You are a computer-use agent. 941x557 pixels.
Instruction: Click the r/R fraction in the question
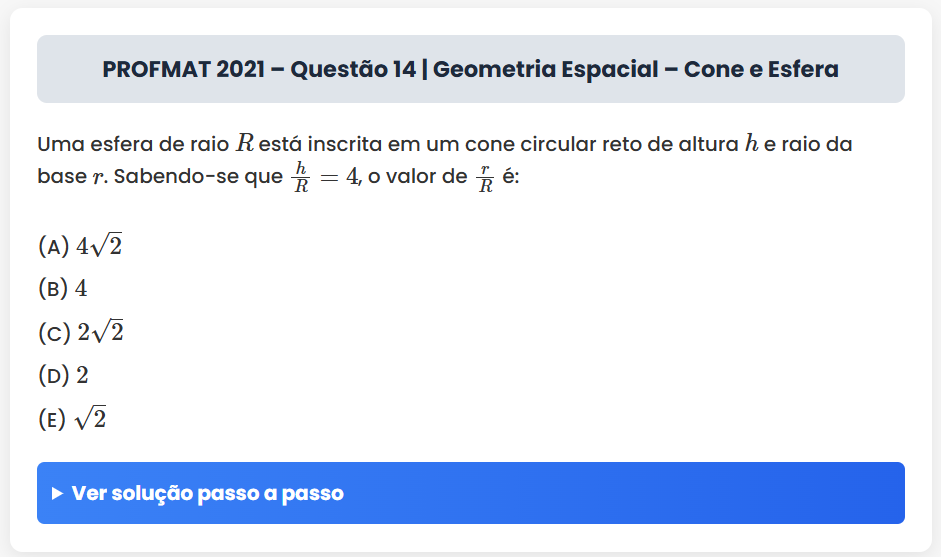(x=485, y=178)
